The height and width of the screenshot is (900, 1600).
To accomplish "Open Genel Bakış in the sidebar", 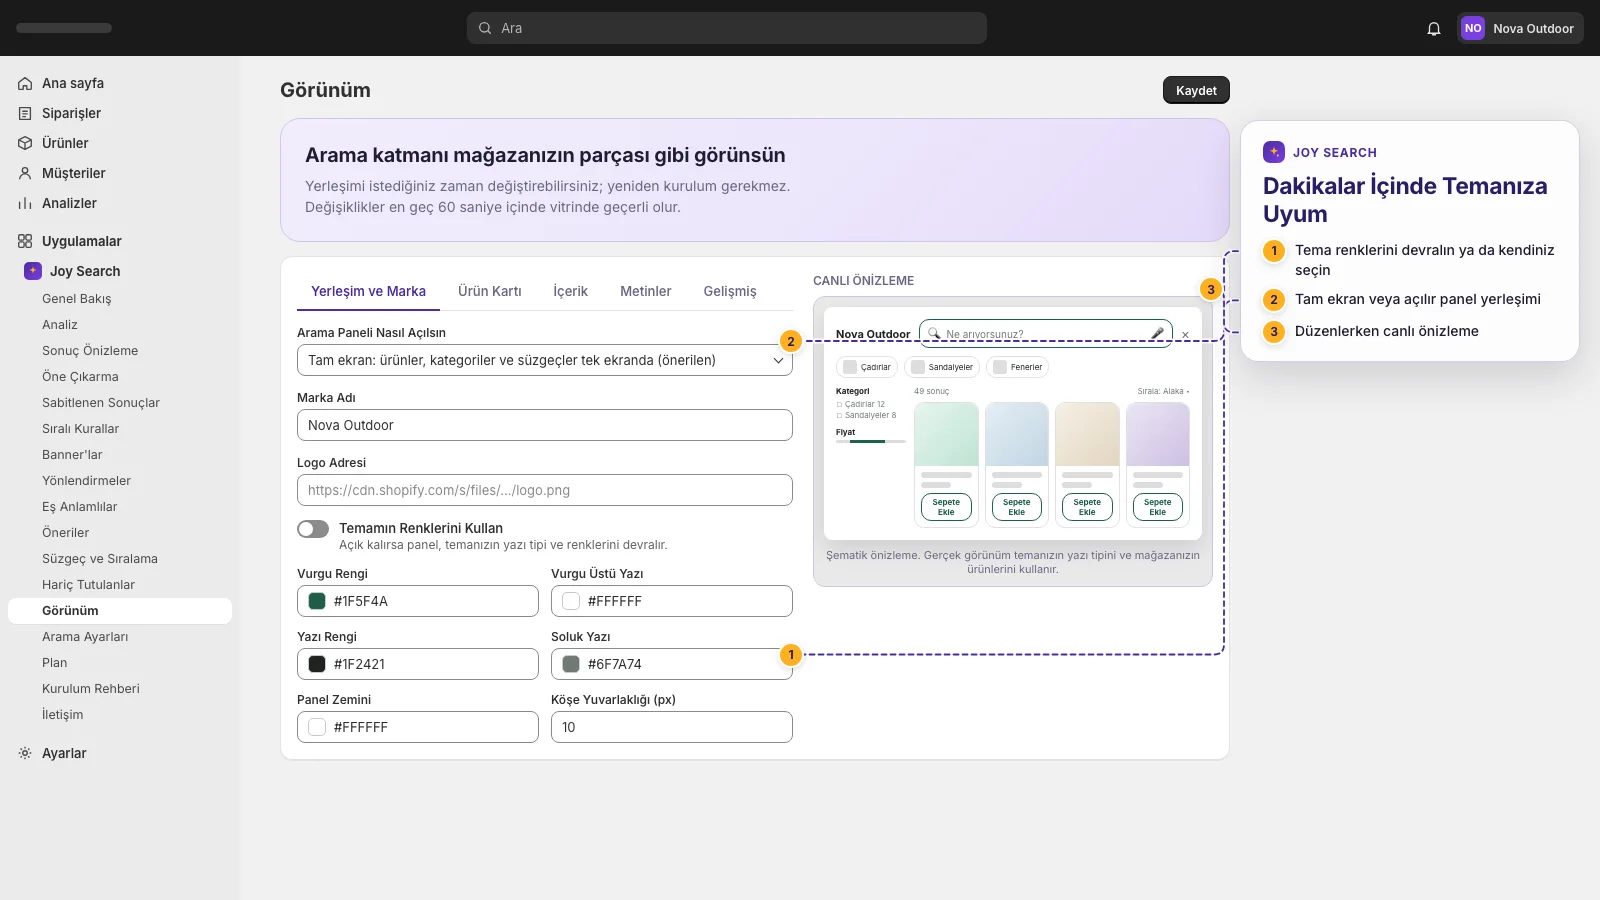I will tap(77, 299).
